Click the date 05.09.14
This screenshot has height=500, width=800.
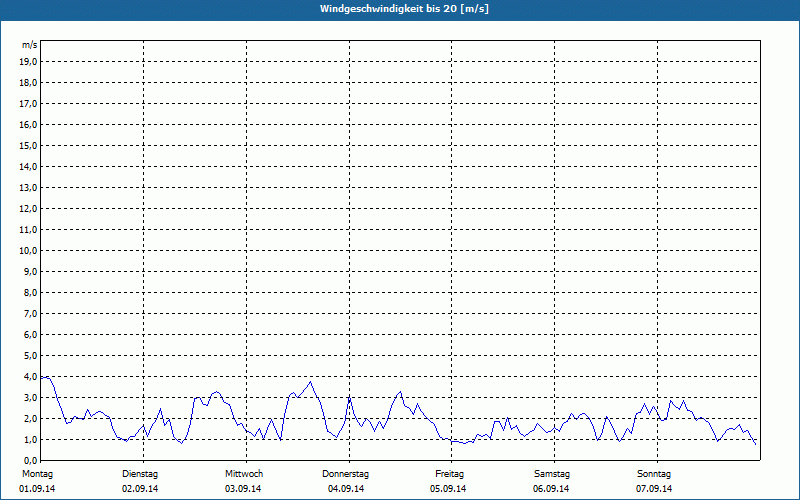(448, 489)
